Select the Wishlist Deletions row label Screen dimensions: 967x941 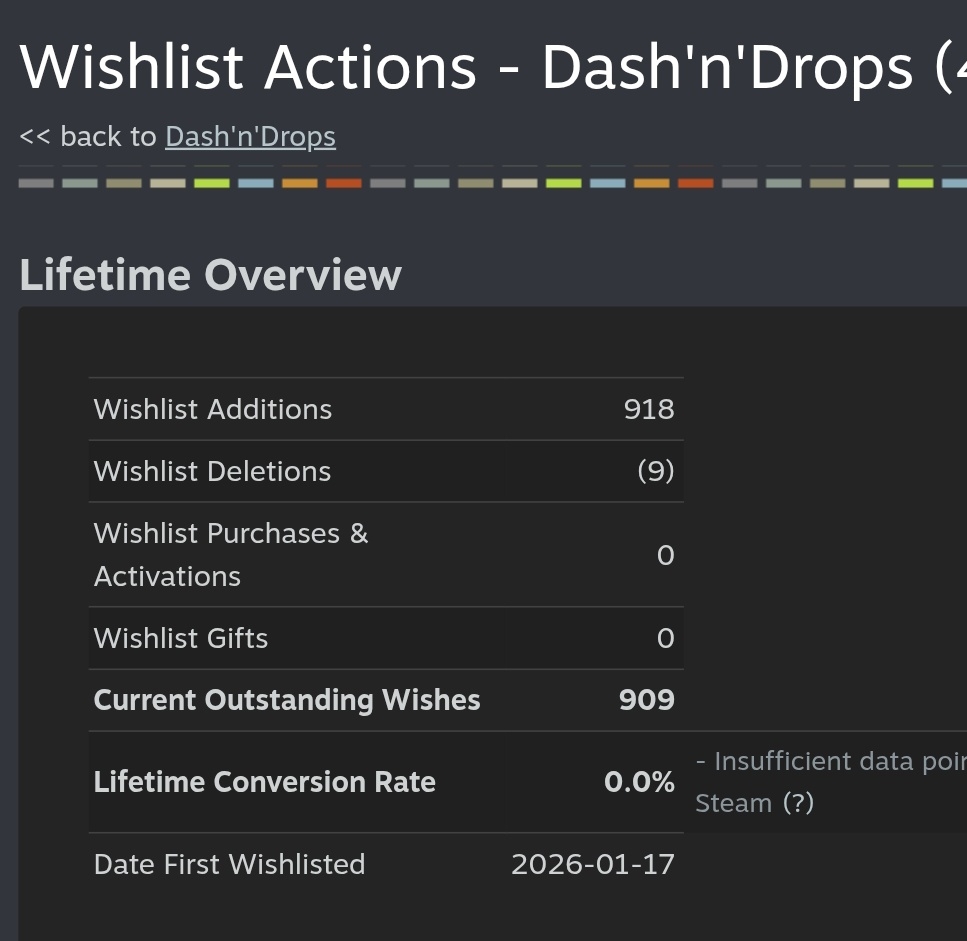(x=212, y=472)
